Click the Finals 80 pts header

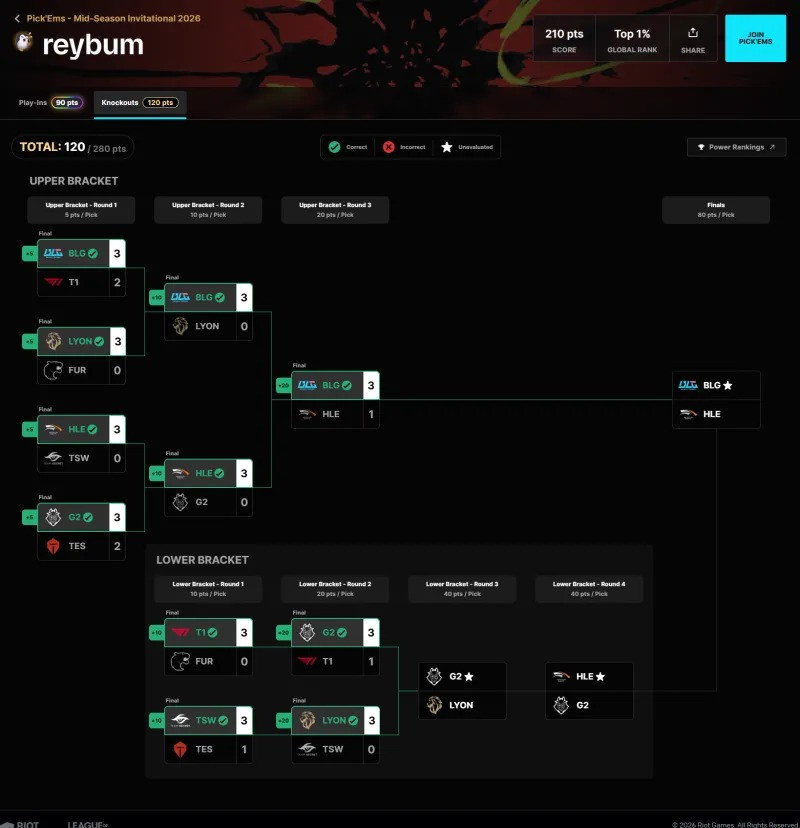point(716,210)
